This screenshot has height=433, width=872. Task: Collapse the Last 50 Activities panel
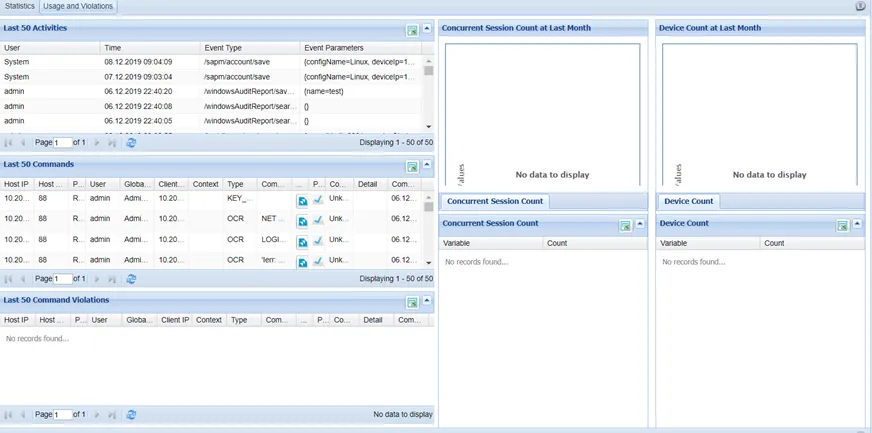[427, 28]
